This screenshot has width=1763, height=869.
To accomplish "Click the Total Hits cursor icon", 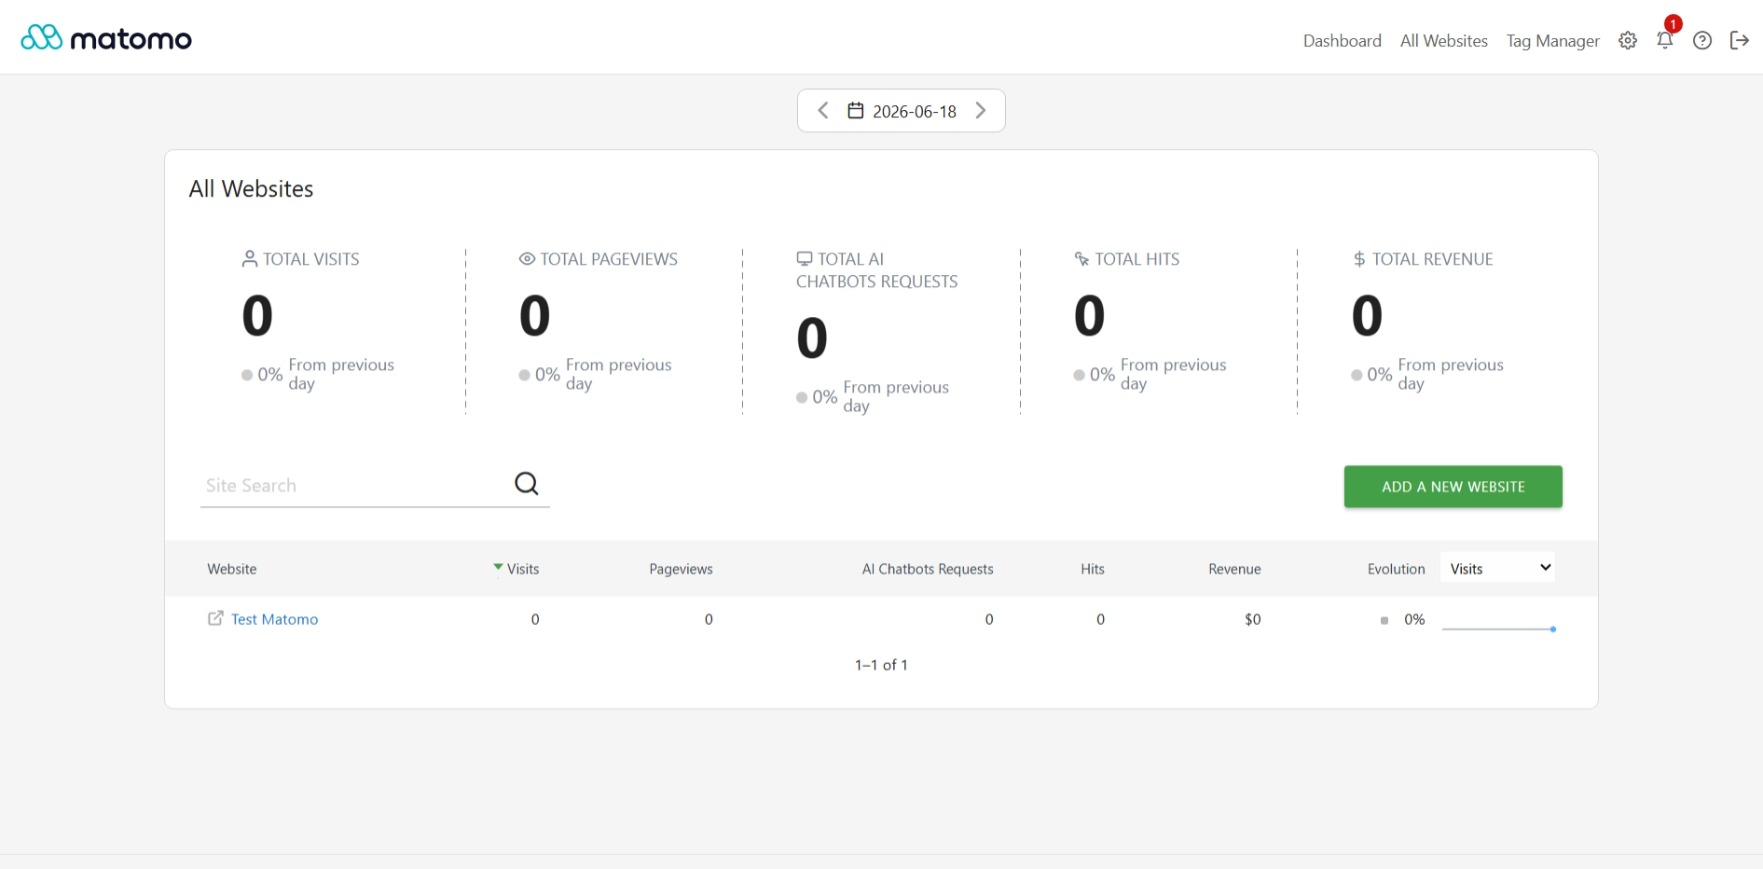I will point(1082,259).
